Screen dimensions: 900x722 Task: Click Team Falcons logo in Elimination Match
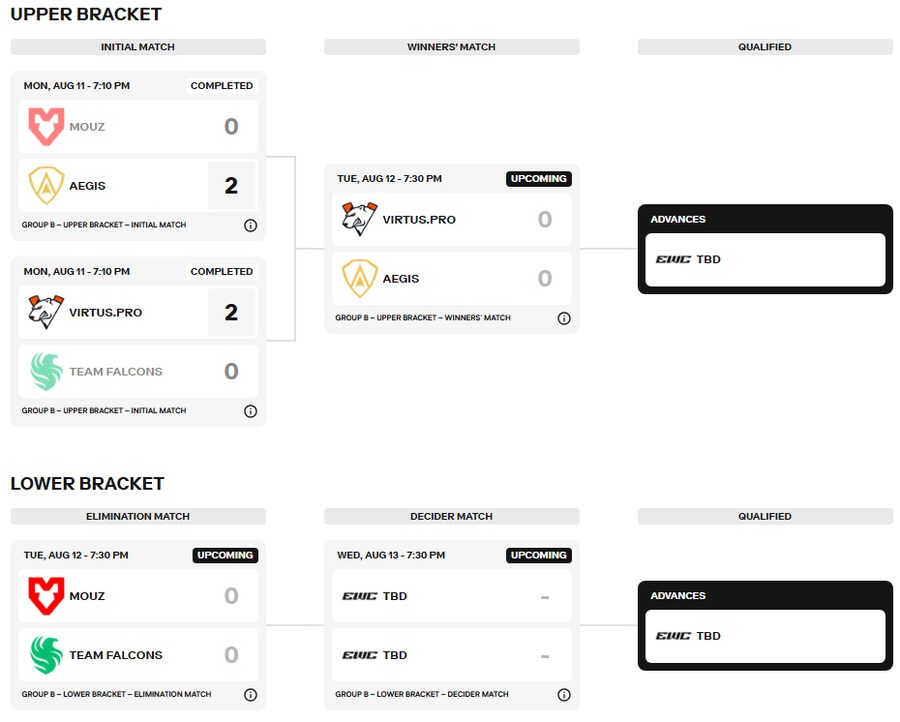46,655
